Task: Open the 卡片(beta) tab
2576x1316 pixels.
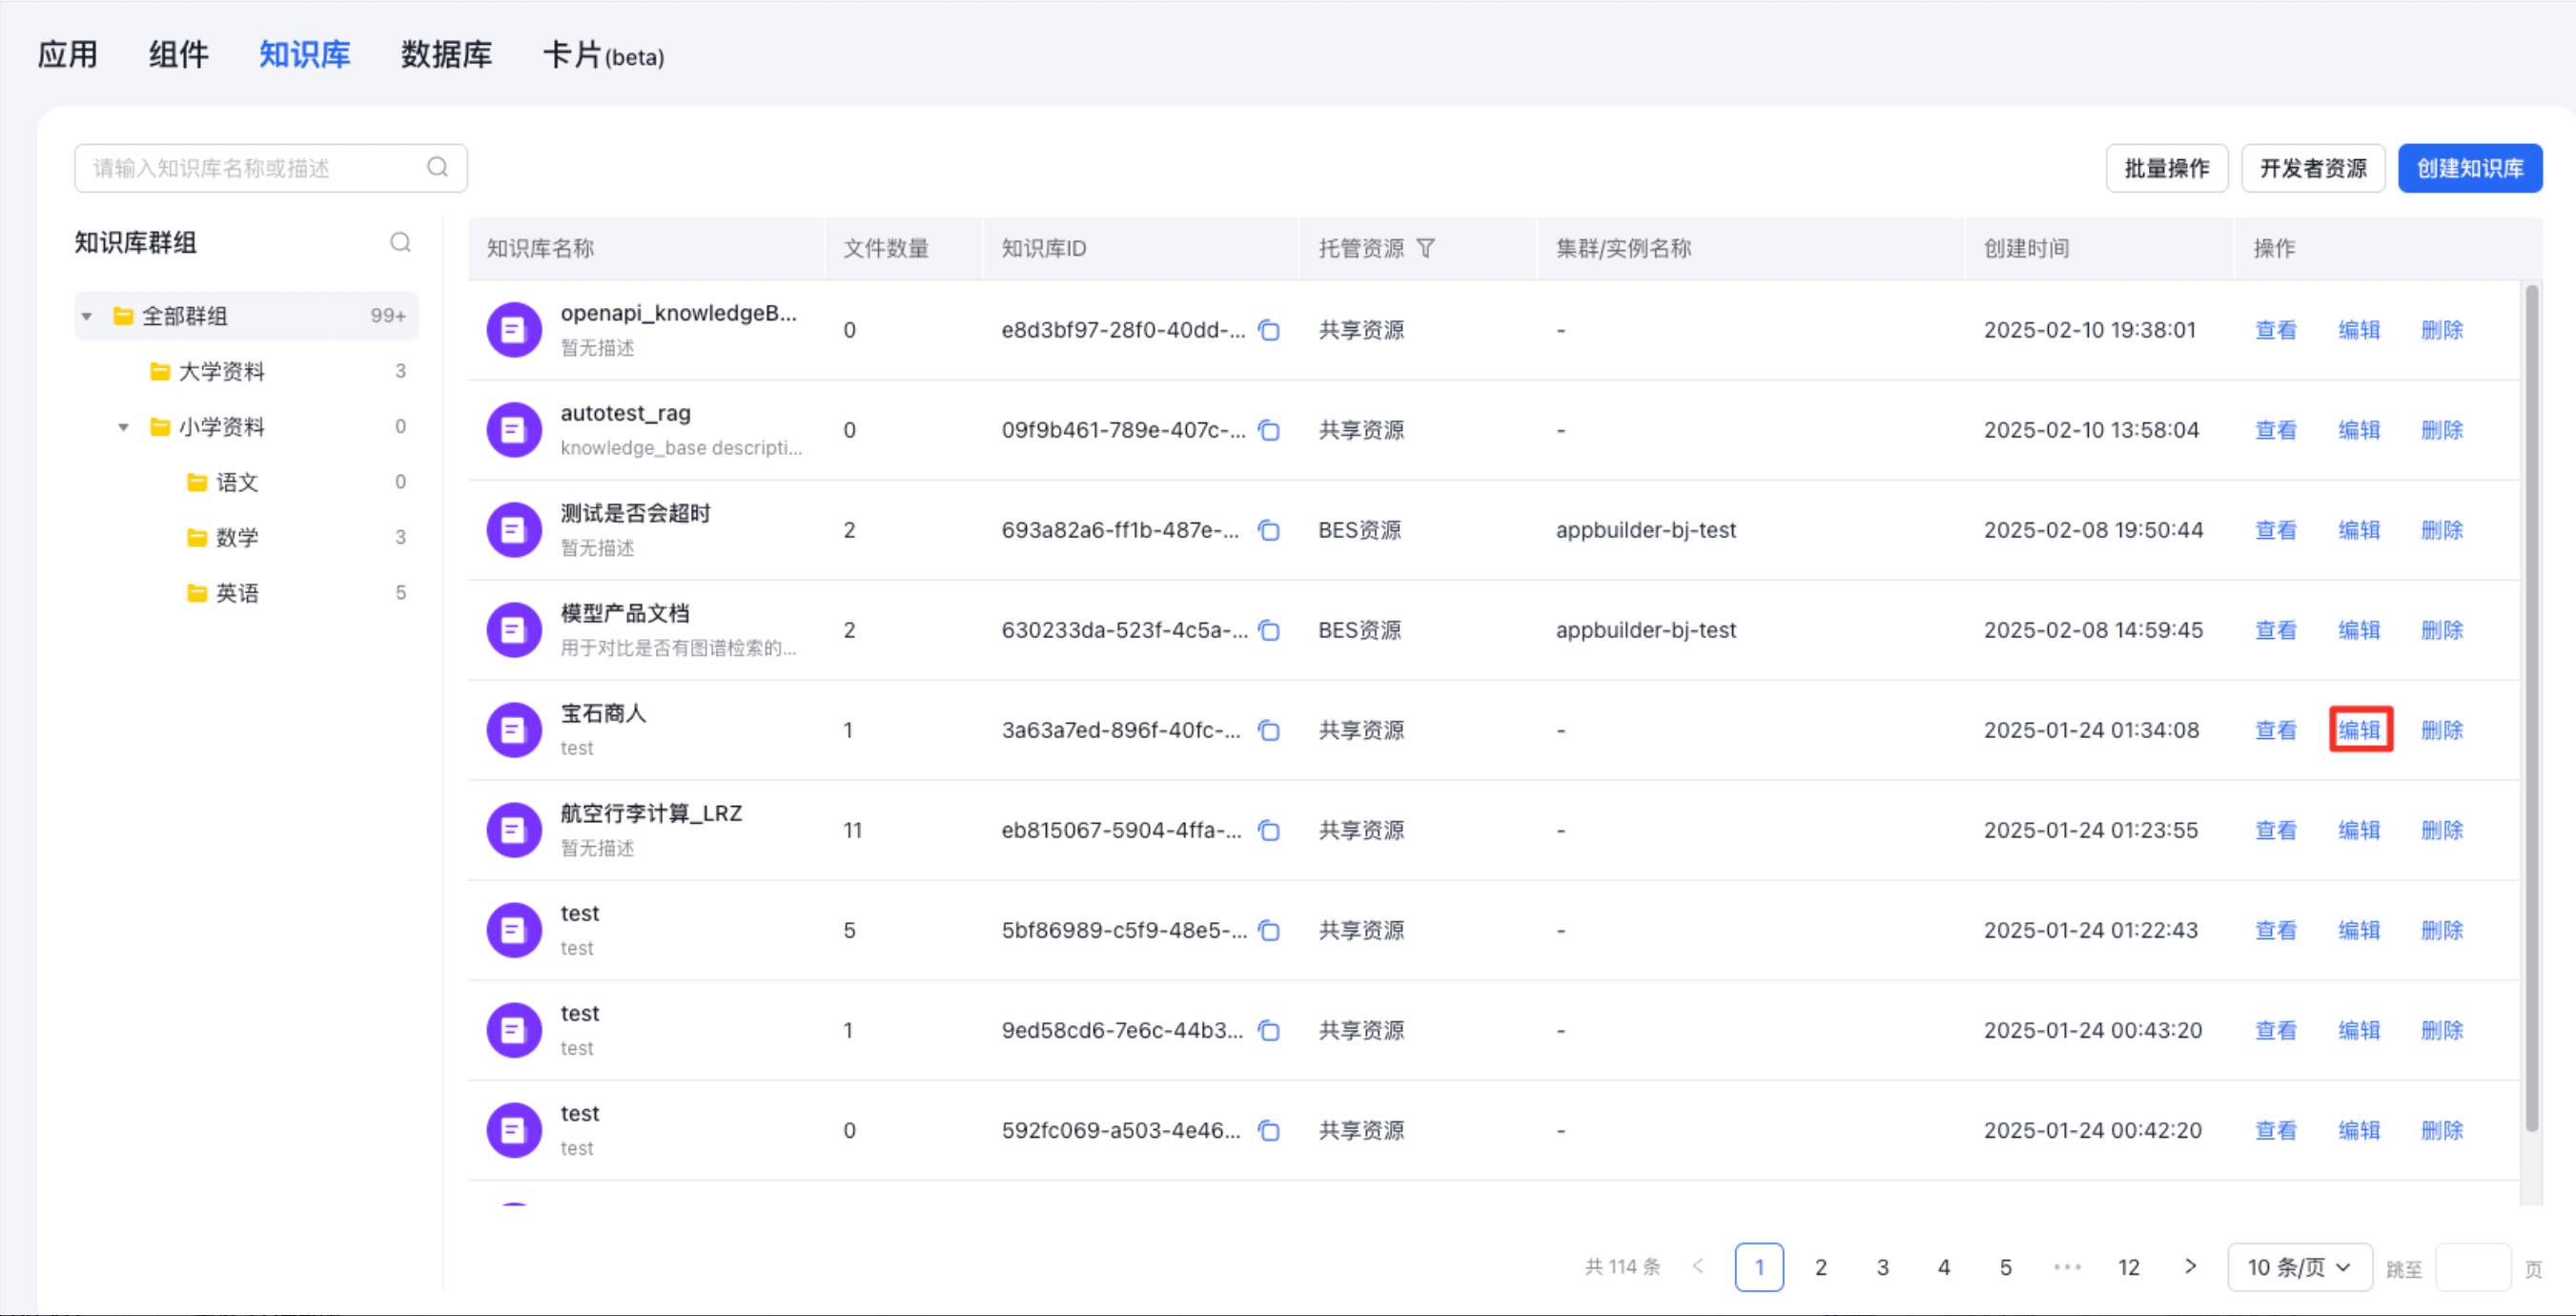Action: (x=603, y=55)
